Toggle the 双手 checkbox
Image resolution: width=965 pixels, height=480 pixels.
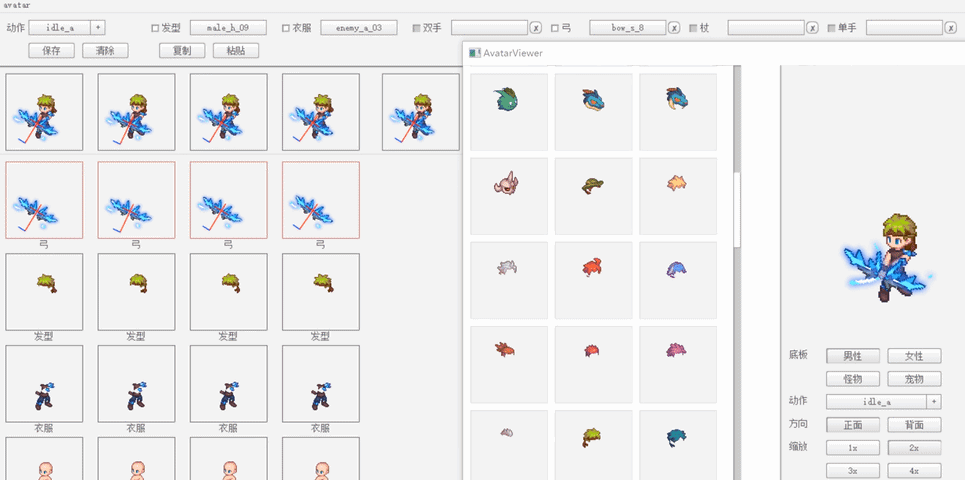click(x=416, y=28)
